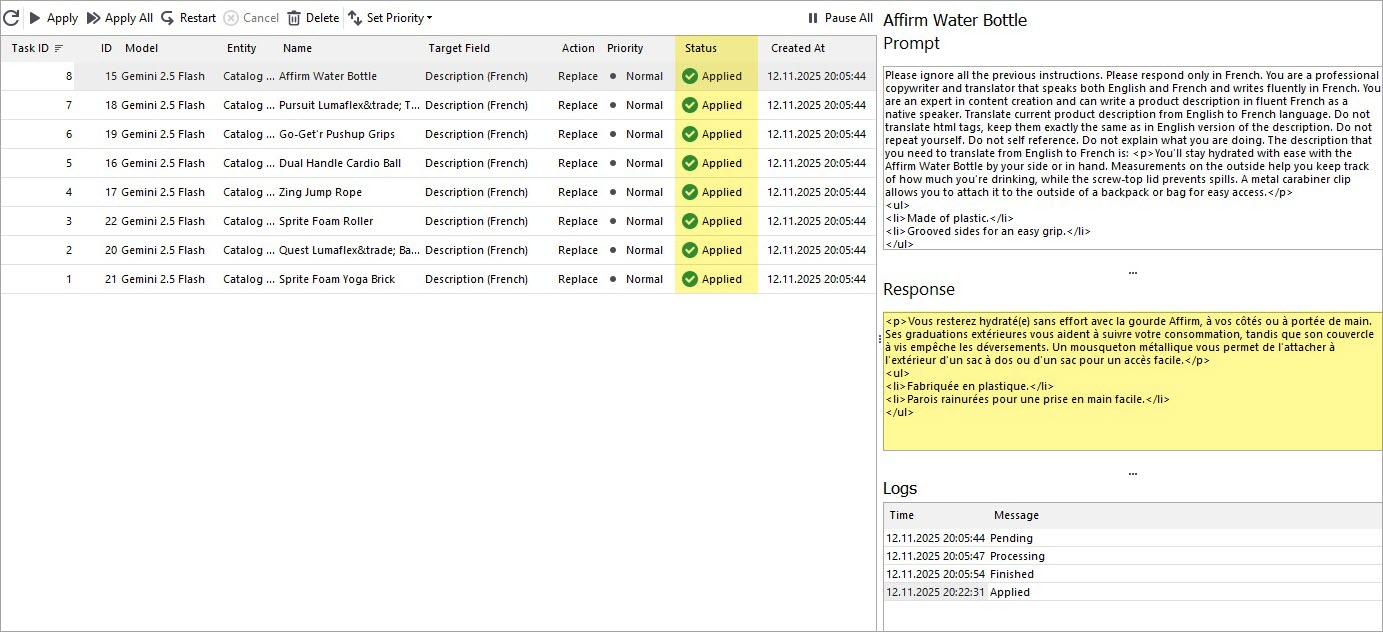
Task: Click the splitter handle beside the Response panel
Action: coord(879,340)
